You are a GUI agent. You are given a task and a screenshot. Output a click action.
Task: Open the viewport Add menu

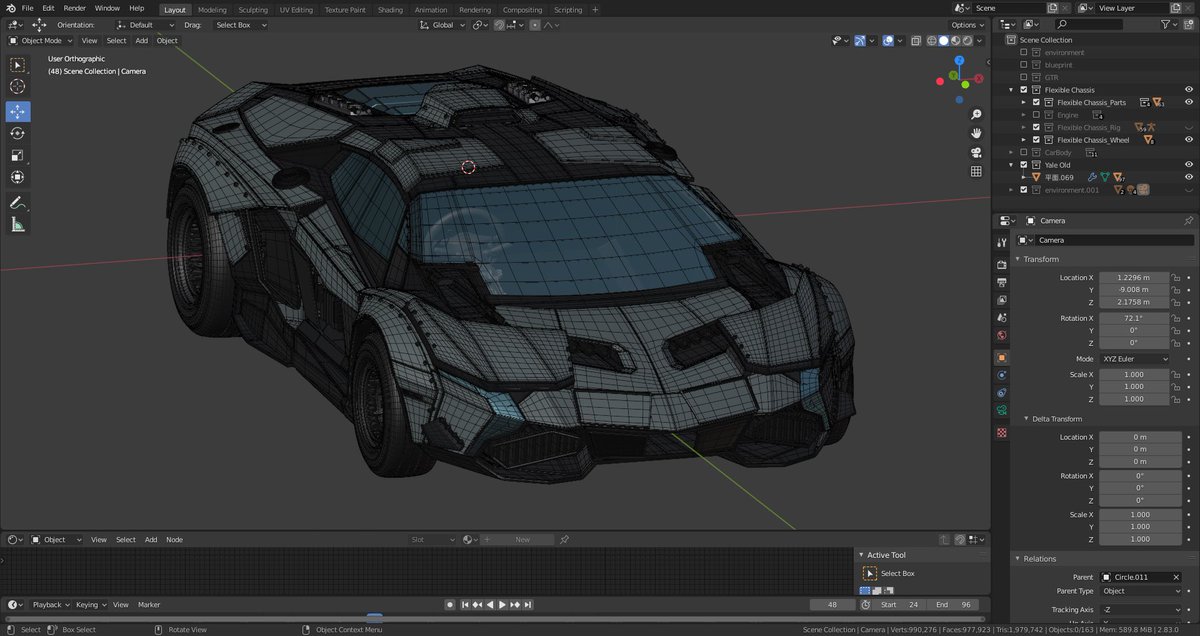point(142,41)
